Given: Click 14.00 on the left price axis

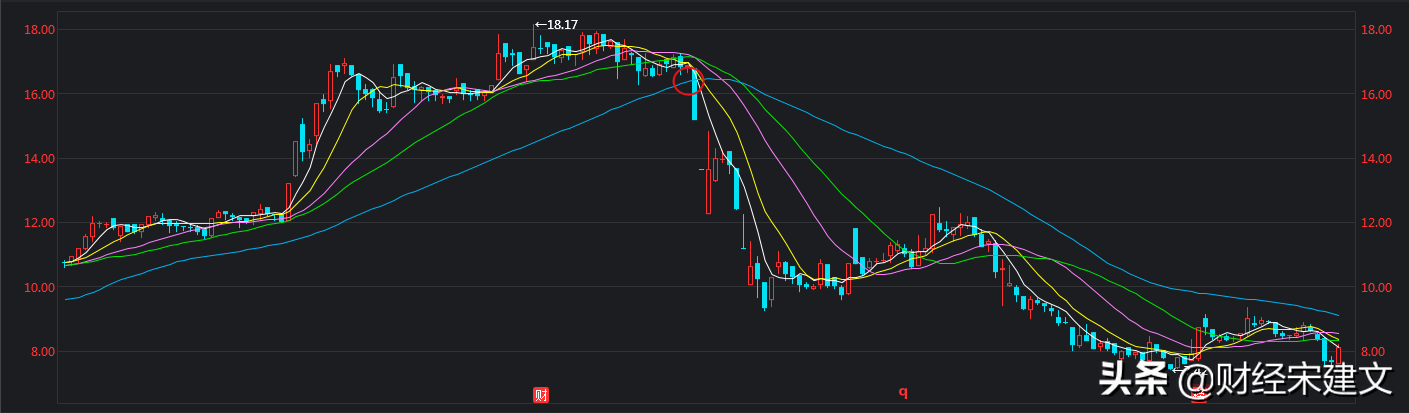Looking at the screenshot, I should (x=39, y=159).
